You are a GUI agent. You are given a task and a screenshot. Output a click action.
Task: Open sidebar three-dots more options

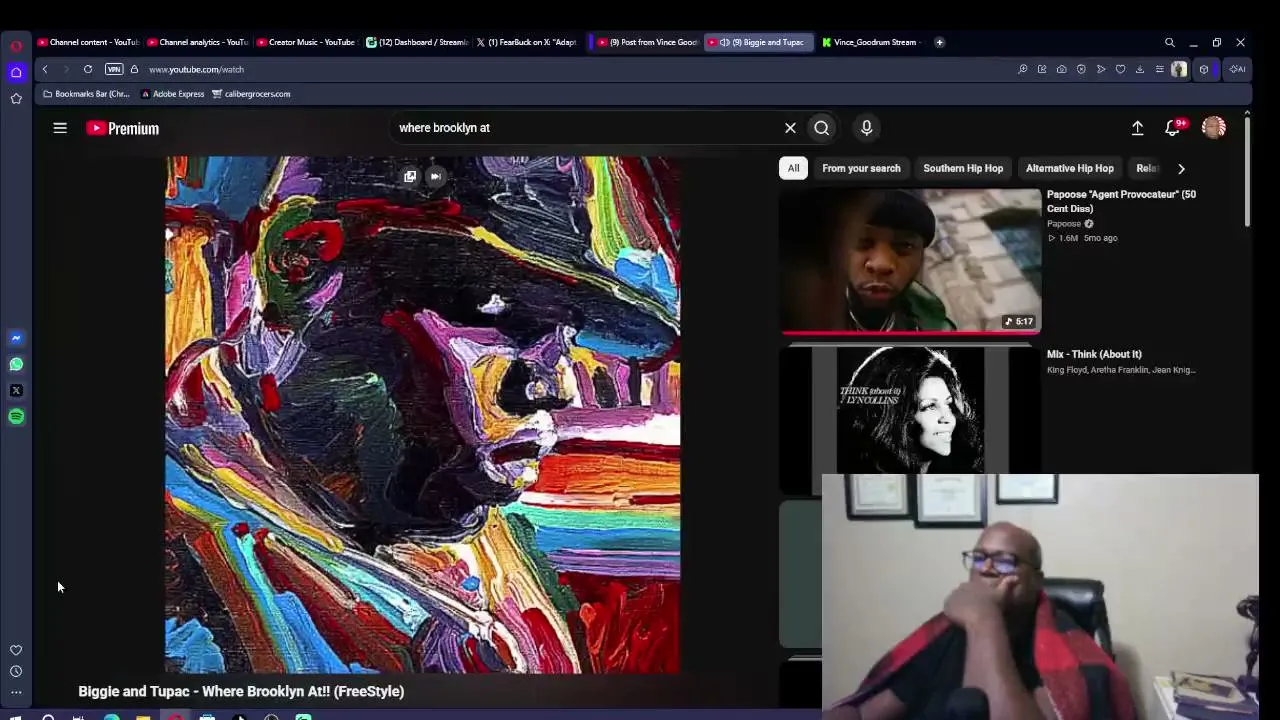point(16,692)
